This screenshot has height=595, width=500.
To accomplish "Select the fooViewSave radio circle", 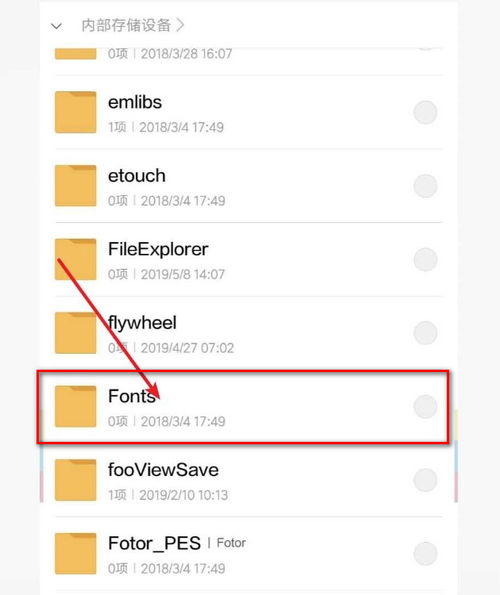I will pos(425,480).
